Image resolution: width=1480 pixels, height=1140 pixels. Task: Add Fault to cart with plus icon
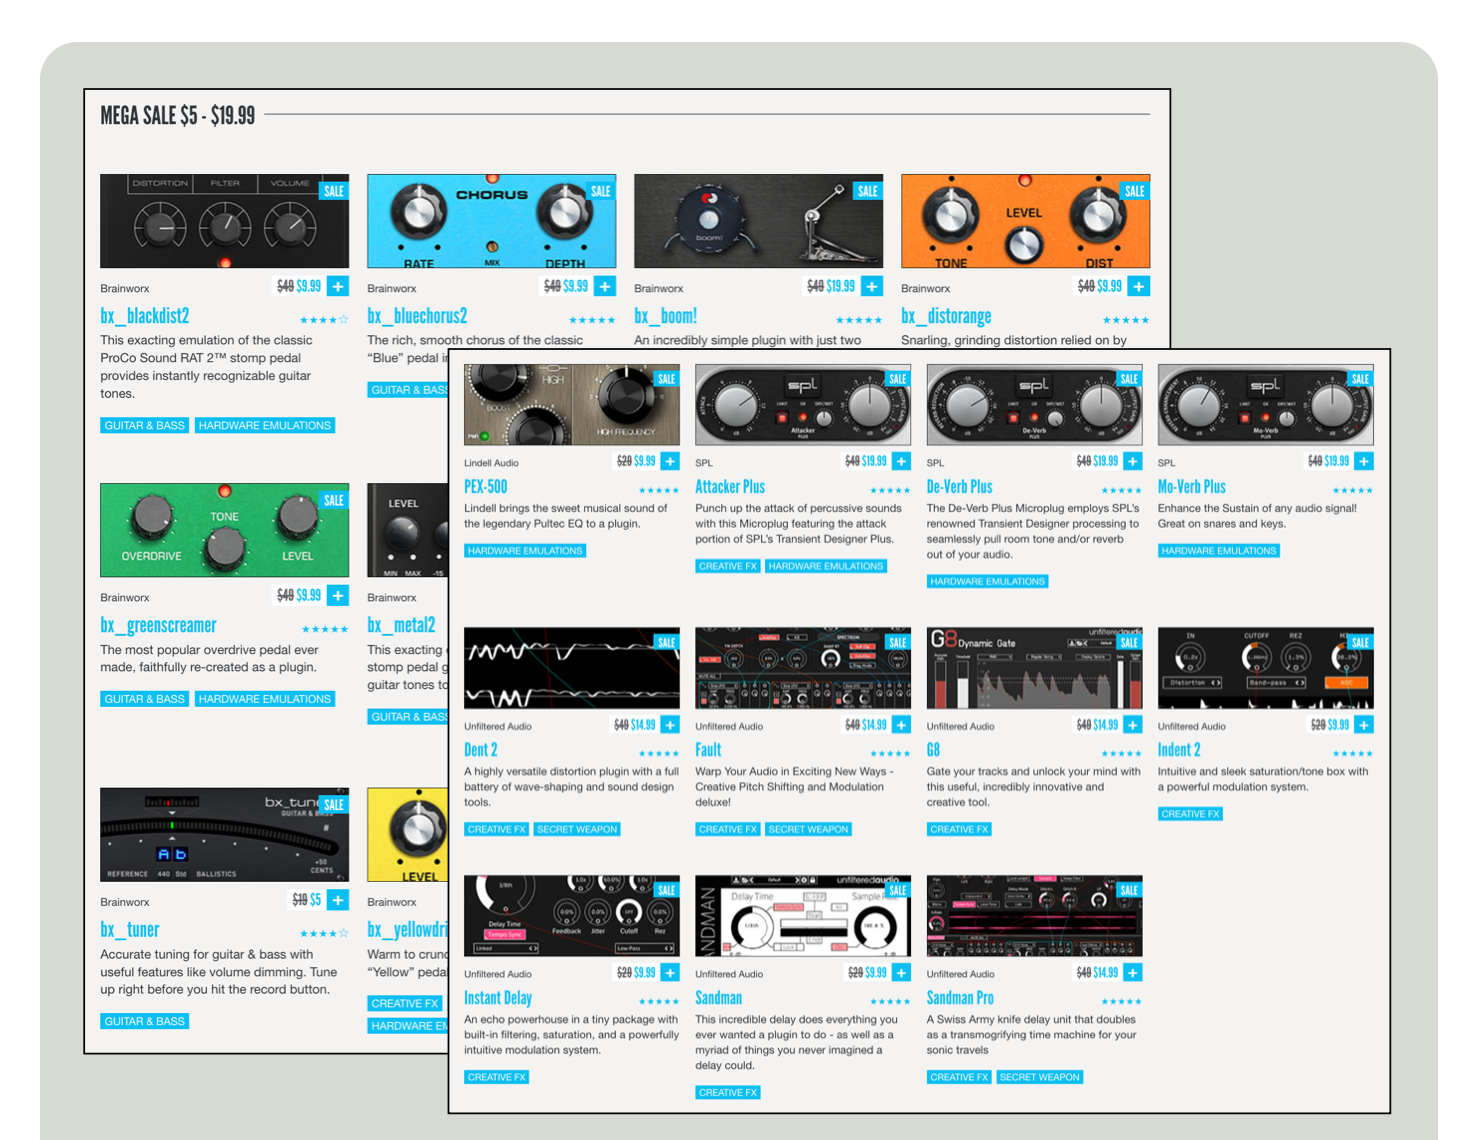point(901,725)
